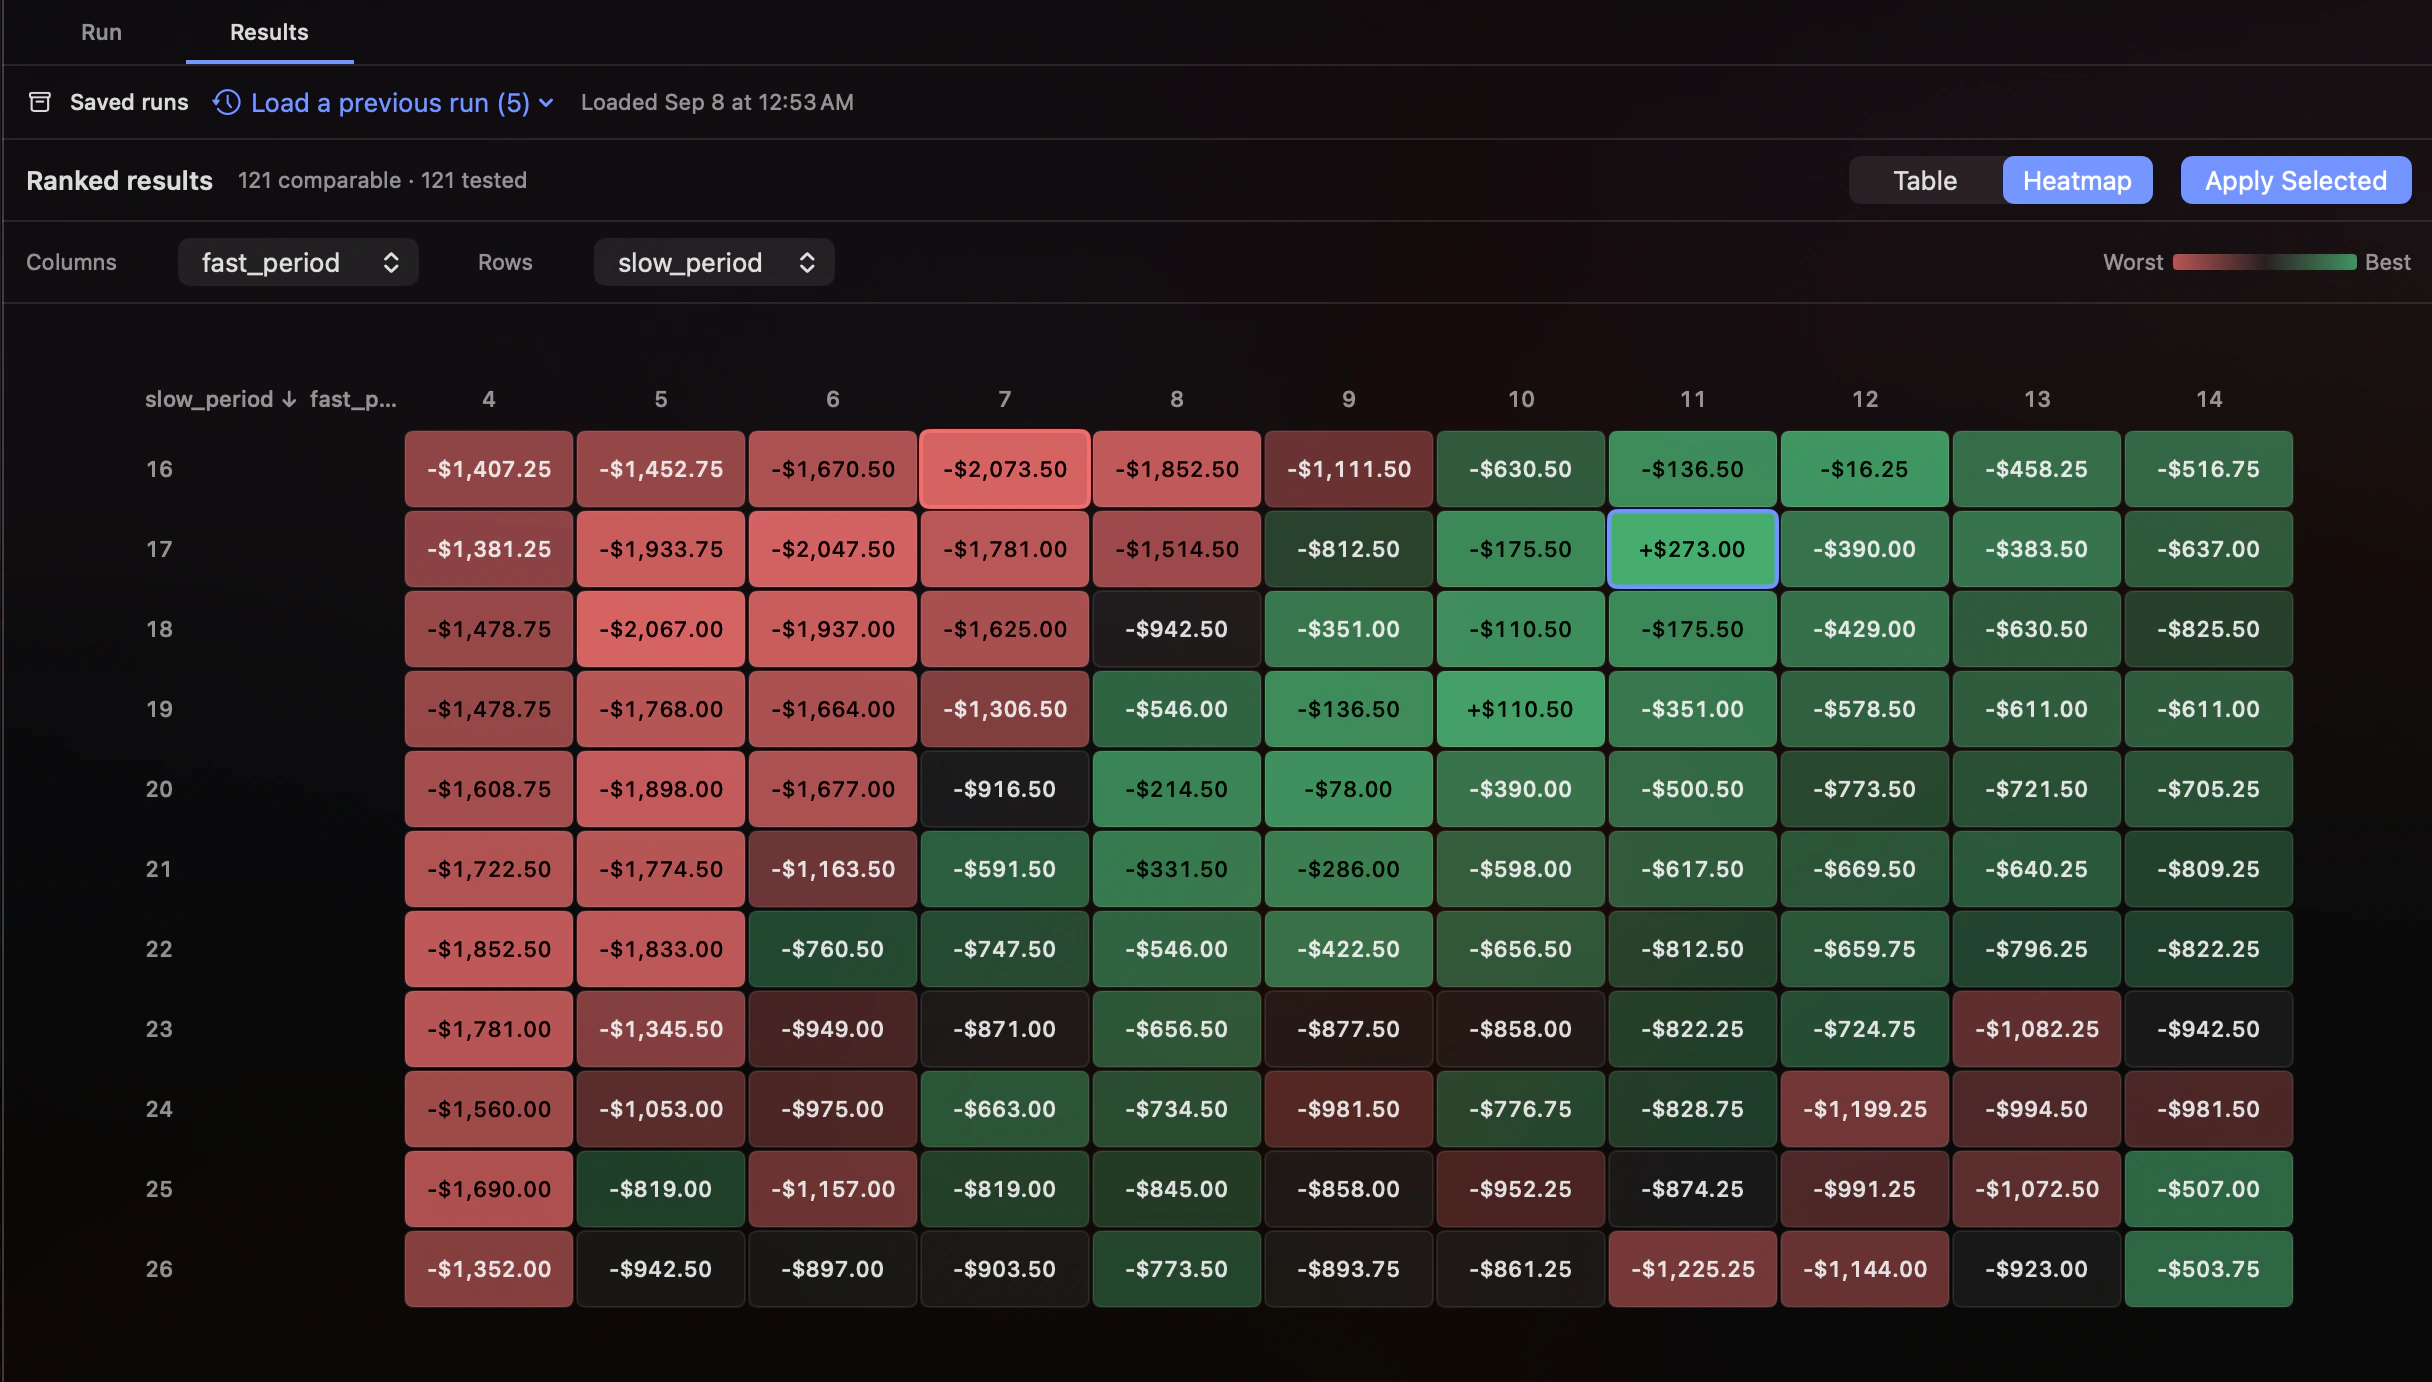Select the -$507.00 cell
Screen dimensions: 2432x1382
pyautogui.click(x=2208, y=1189)
